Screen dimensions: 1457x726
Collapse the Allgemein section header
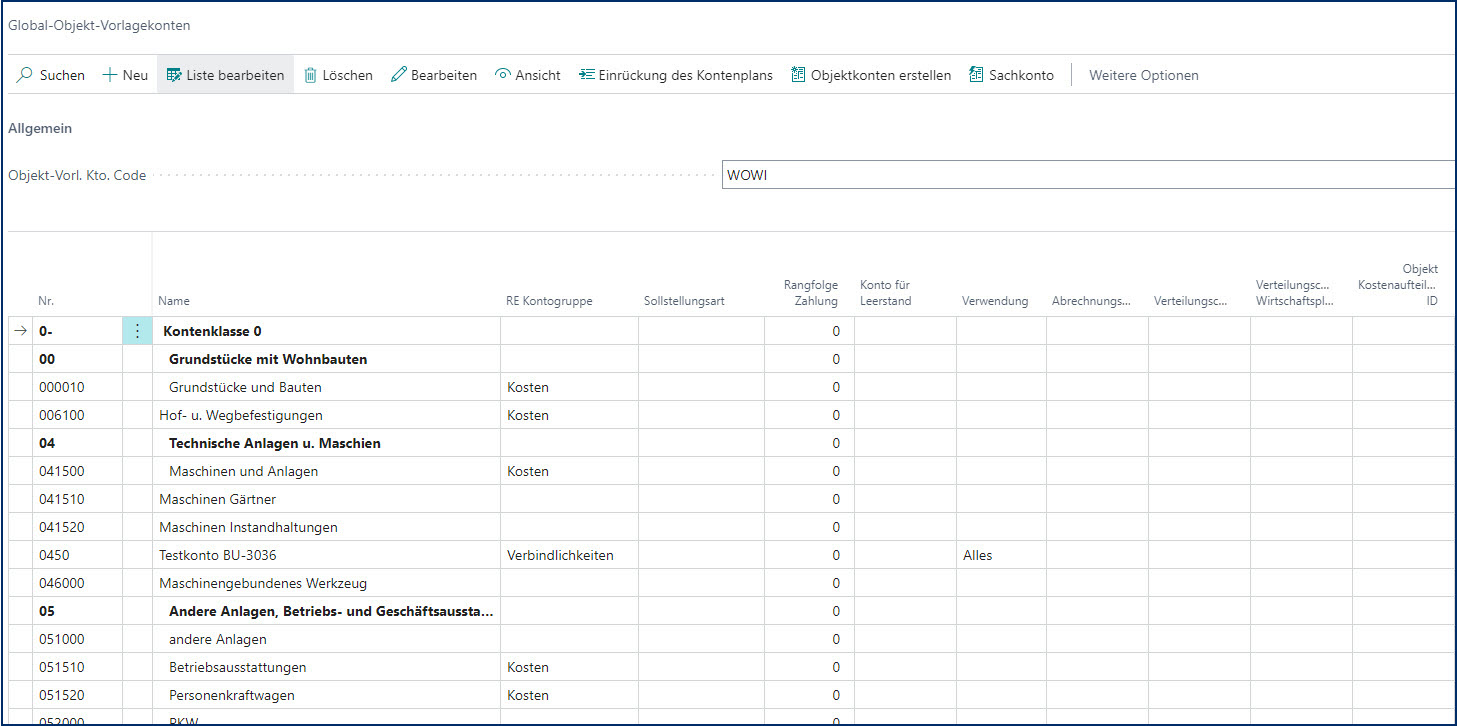[40, 129]
